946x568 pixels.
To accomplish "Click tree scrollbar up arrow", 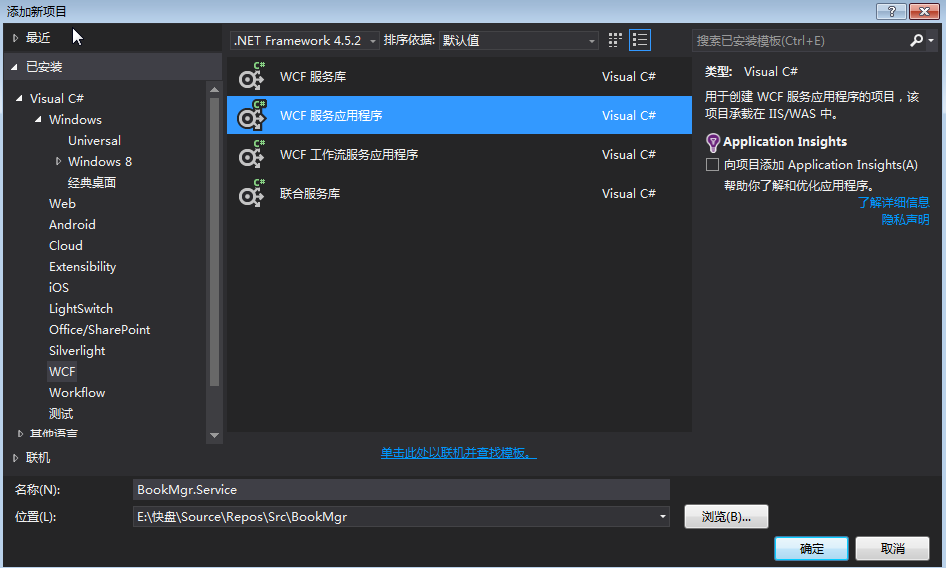I will coord(214,89).
